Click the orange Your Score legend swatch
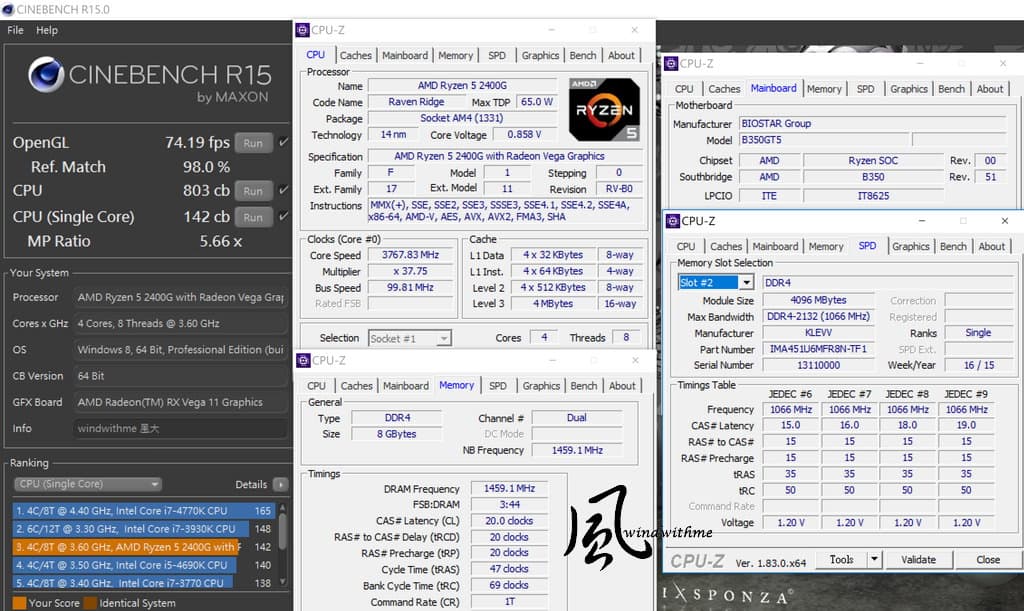Screen dimensions: 1024x611 click(20, 603)
